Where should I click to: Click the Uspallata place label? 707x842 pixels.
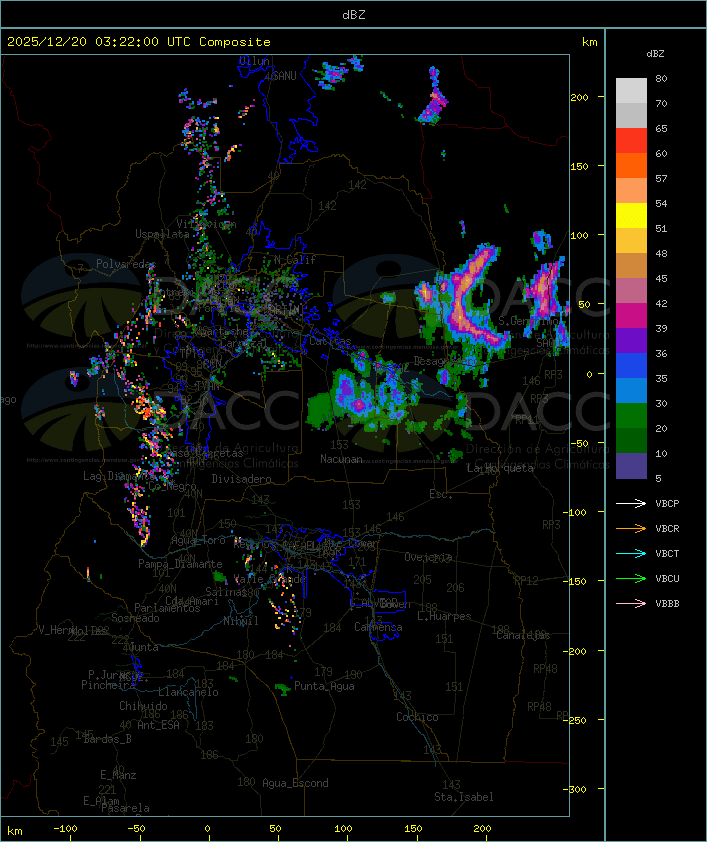162,234
